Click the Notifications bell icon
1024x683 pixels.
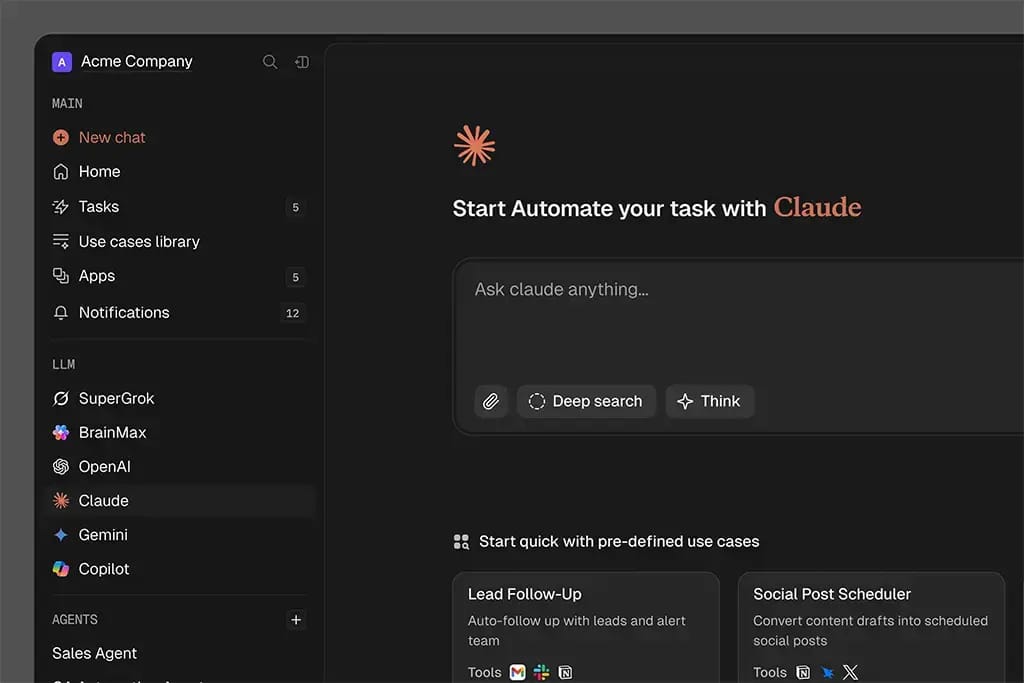[x=61, y=313]
